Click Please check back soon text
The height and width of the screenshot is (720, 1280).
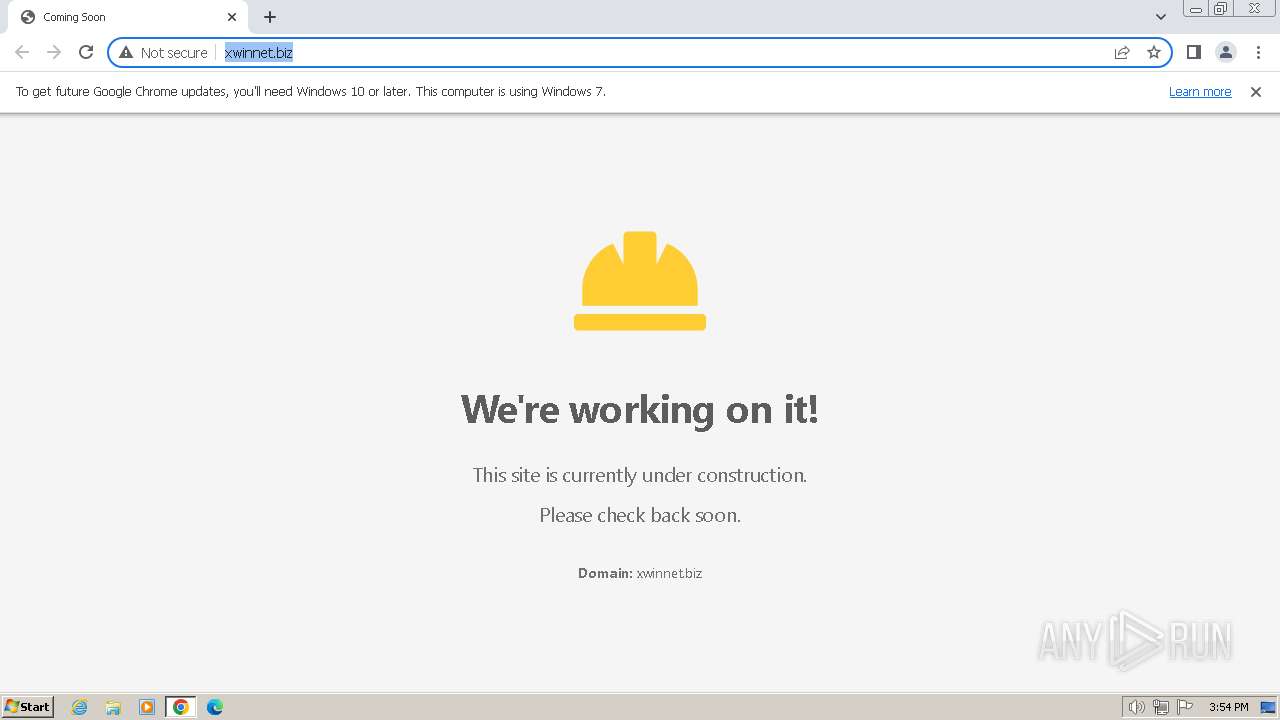(640, 515)
